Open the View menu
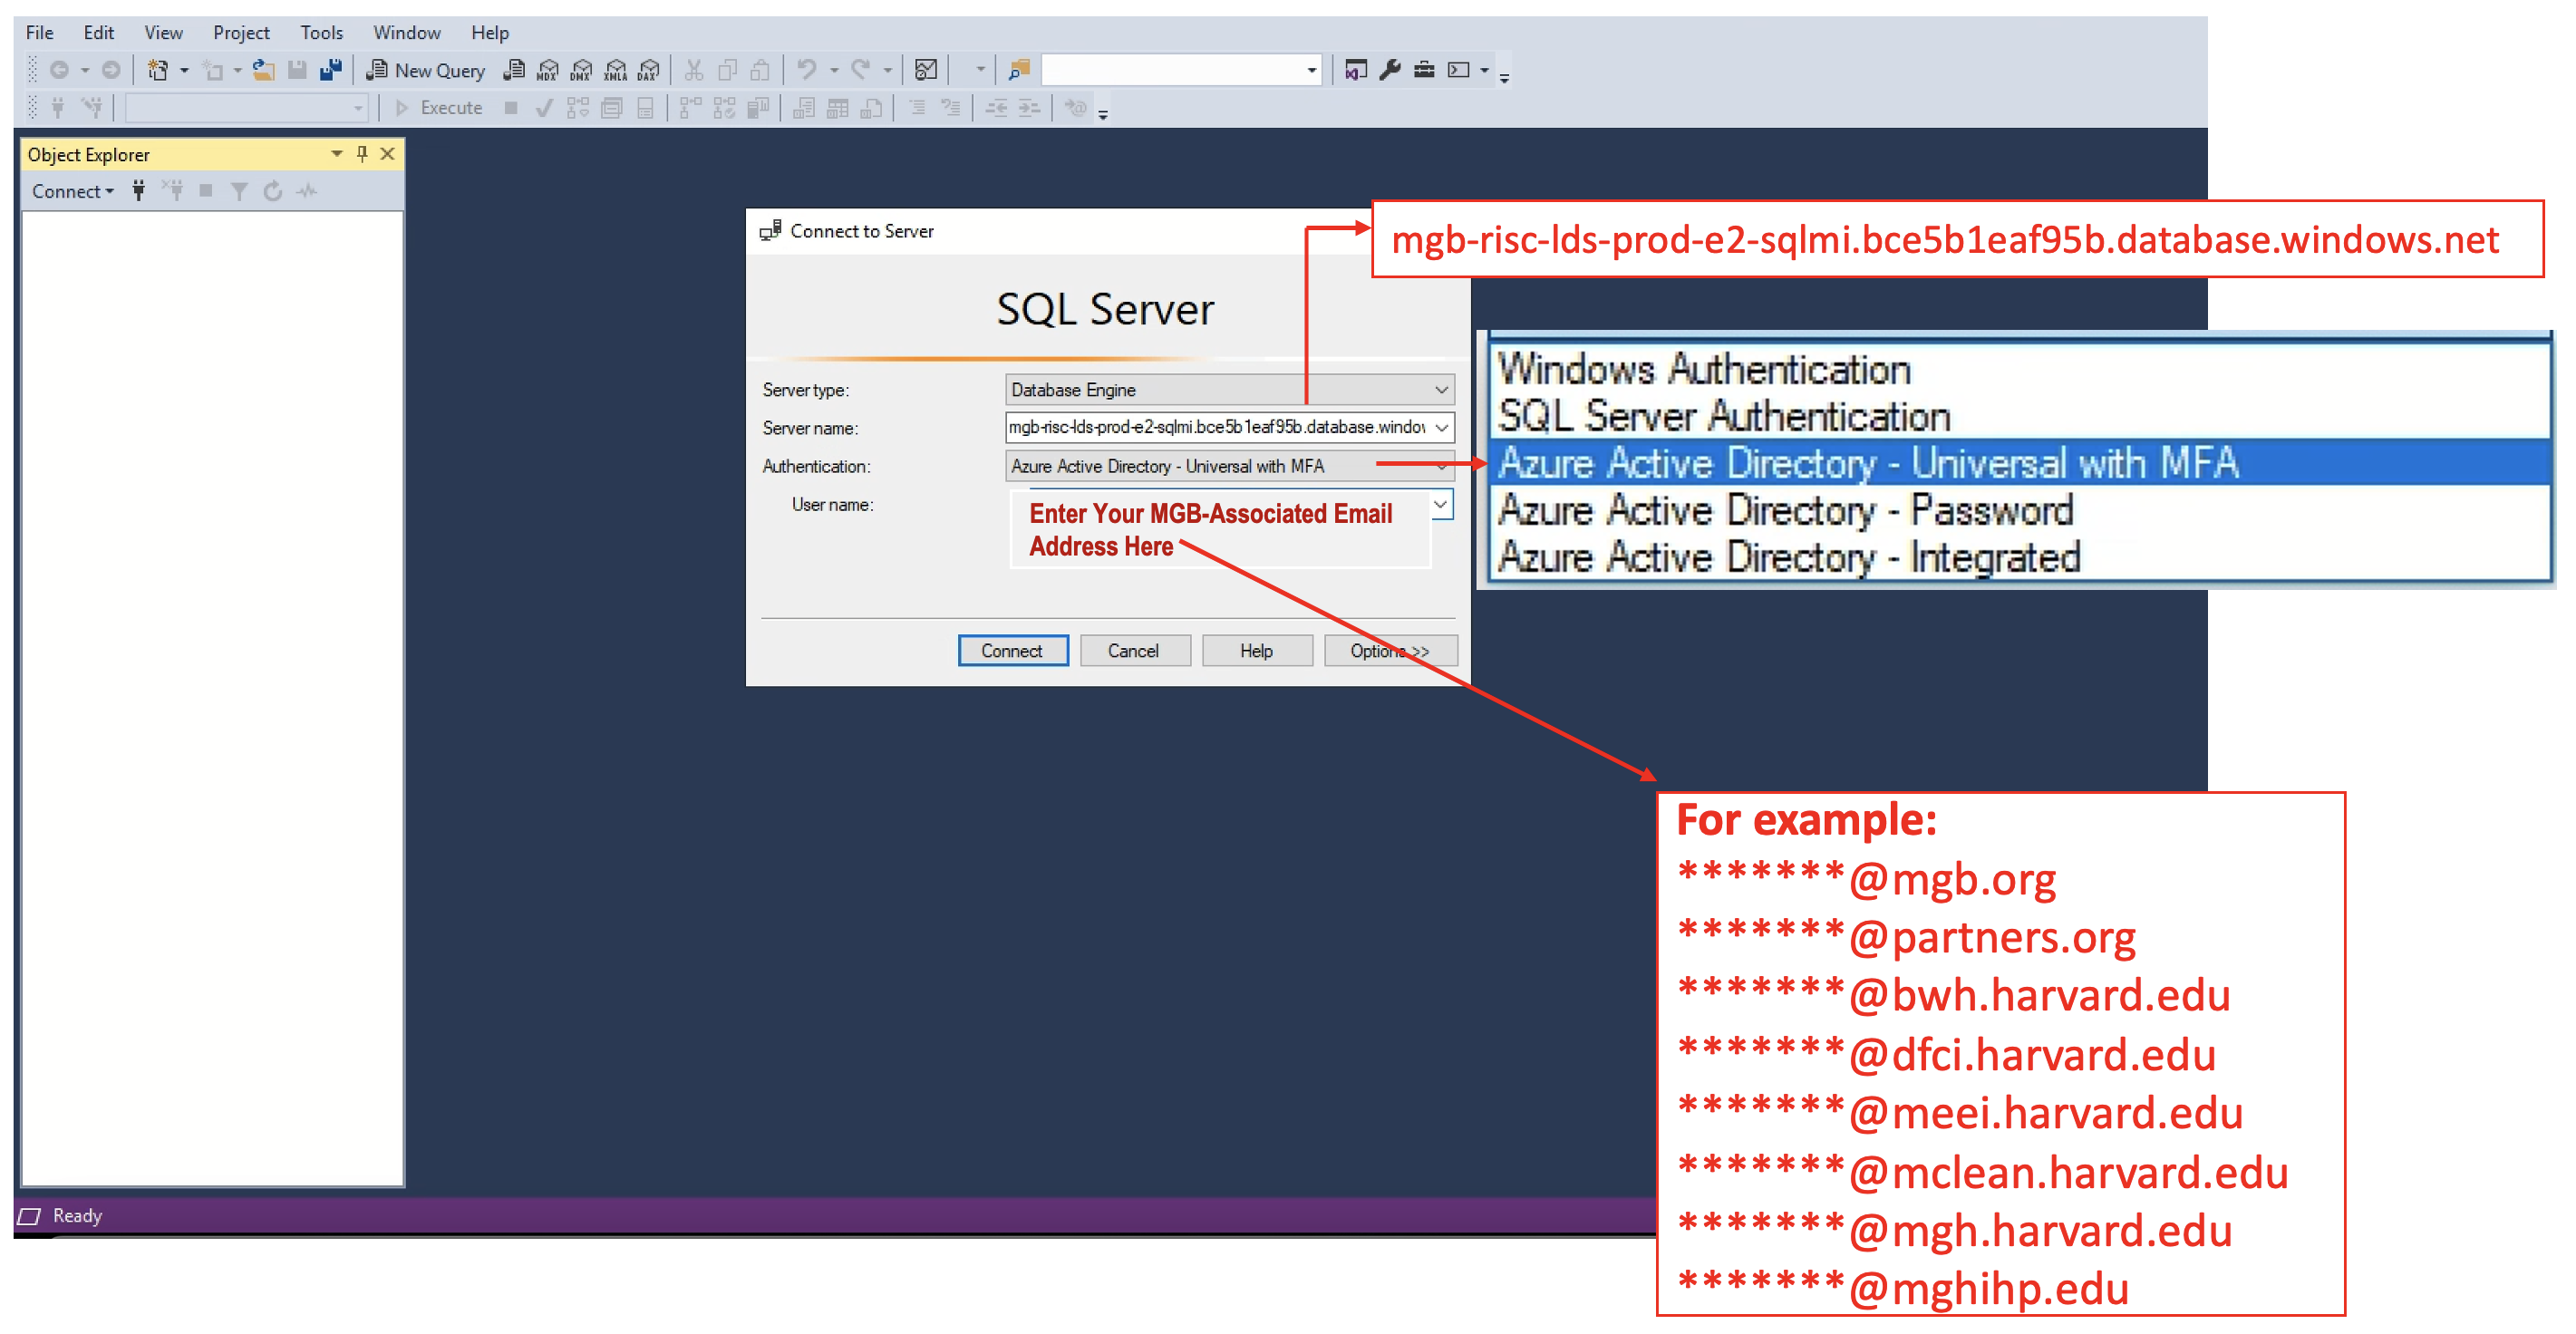Viewport: 2576px width, 1334px height. click(163, 32)
